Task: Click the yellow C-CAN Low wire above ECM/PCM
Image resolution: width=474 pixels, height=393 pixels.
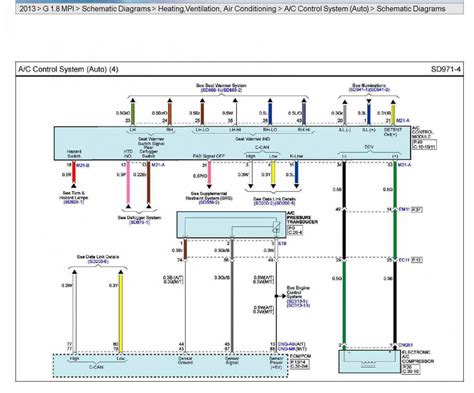Action: tap(121, 313)
